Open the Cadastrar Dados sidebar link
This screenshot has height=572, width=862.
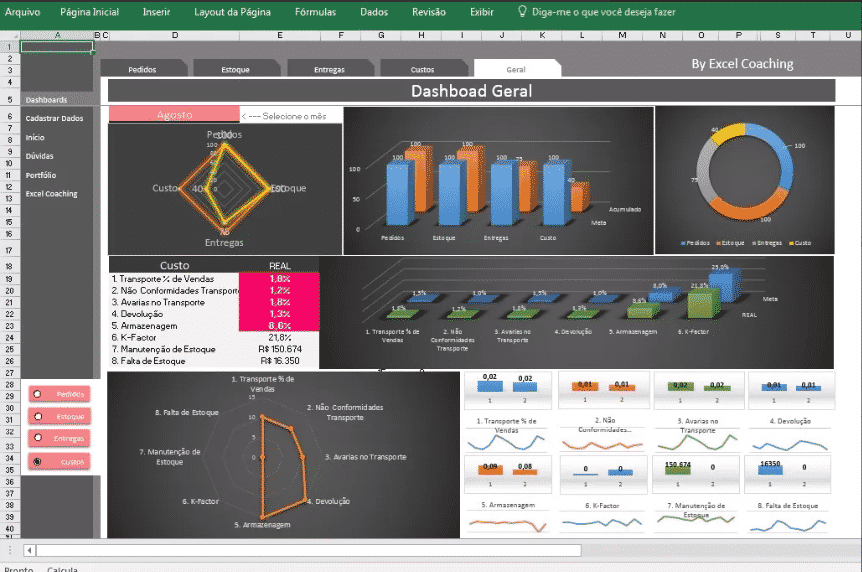pos(54,118)
